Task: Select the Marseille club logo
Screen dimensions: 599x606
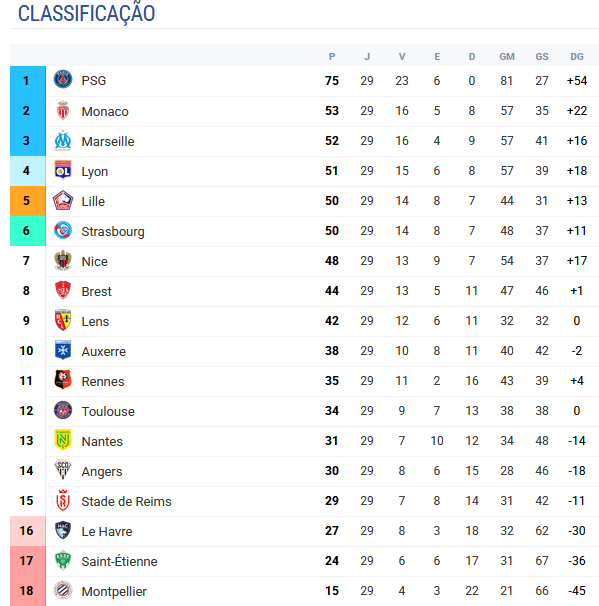Action: coord(63,141)
